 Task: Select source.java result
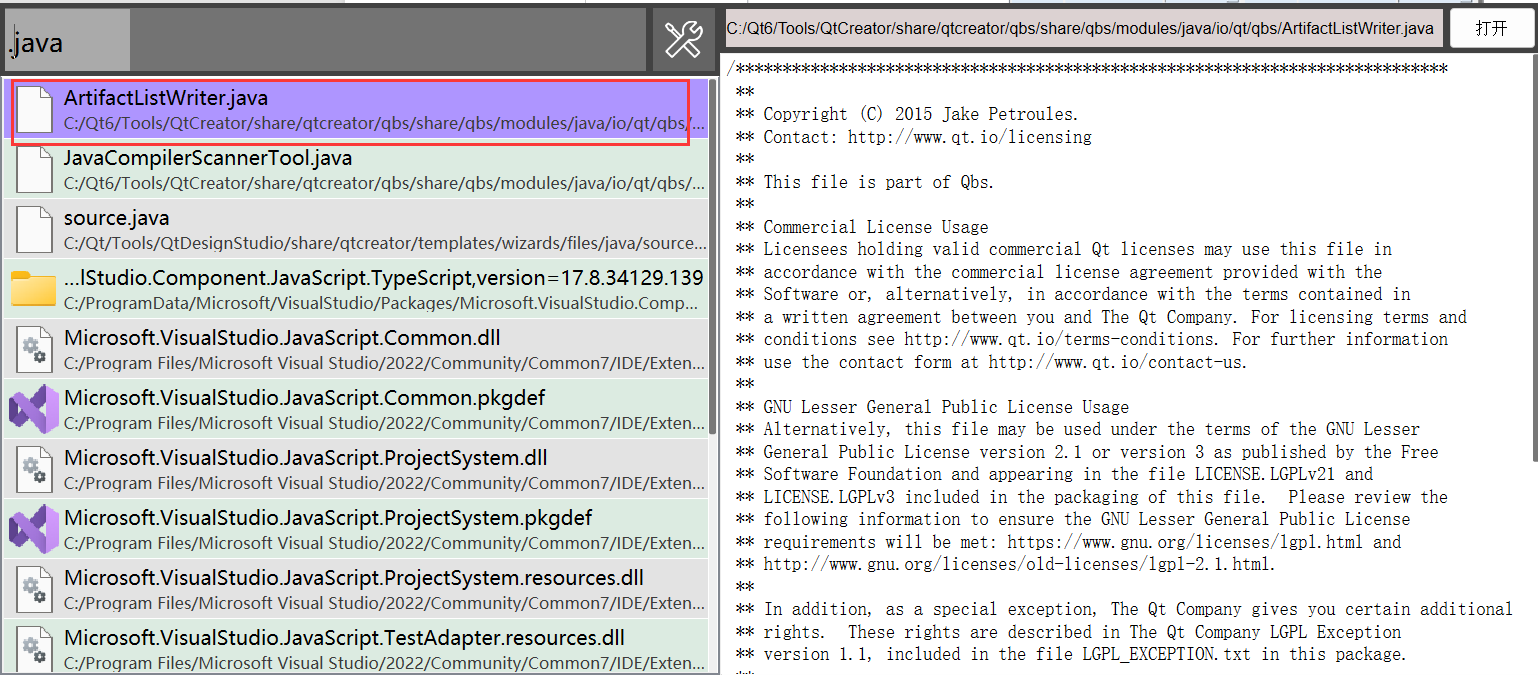(x=355, y=230)
